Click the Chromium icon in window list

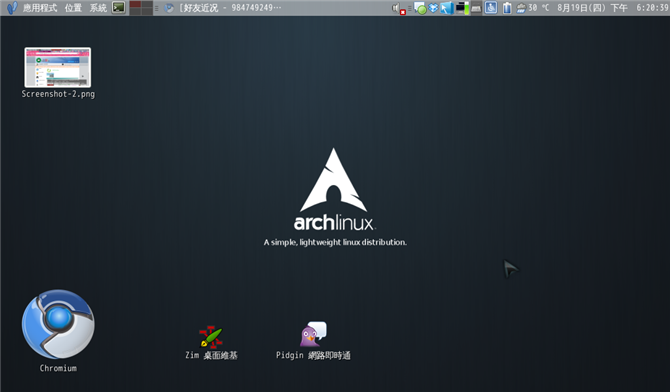point(169,8)
